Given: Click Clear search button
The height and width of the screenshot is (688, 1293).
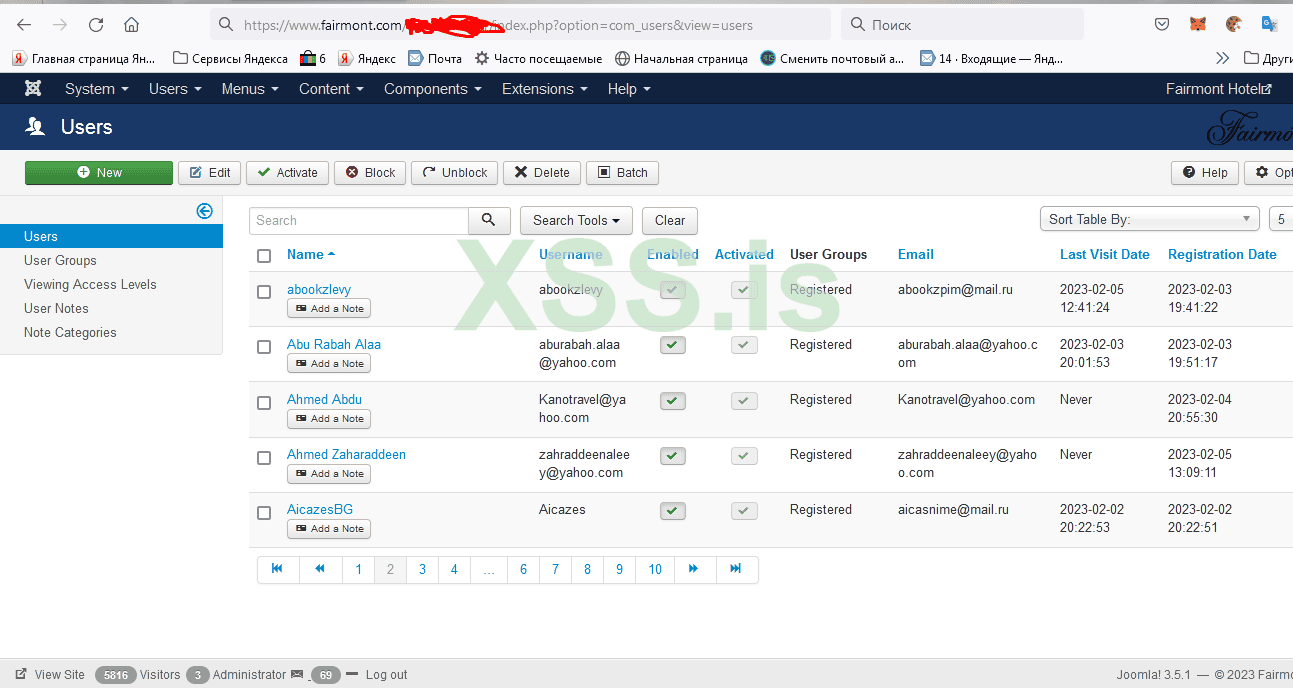Looking at the screenshot, I should point(670,221).
